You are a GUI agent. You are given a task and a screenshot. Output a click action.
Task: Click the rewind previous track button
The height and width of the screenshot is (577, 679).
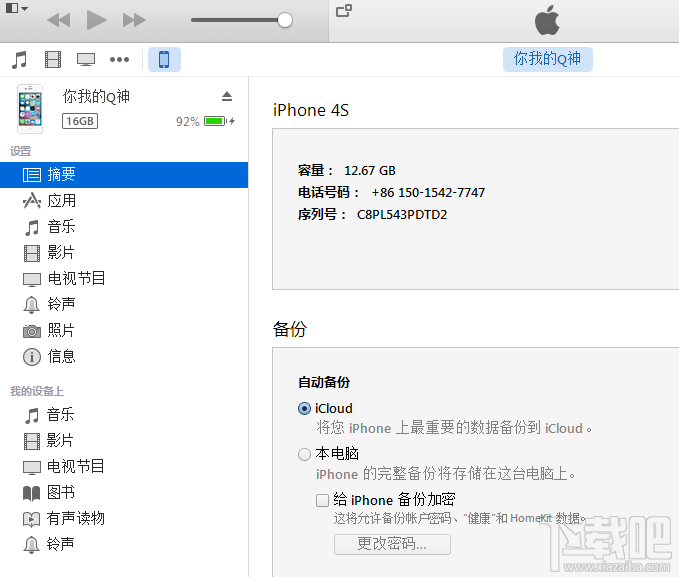click(x=58, y=20)
